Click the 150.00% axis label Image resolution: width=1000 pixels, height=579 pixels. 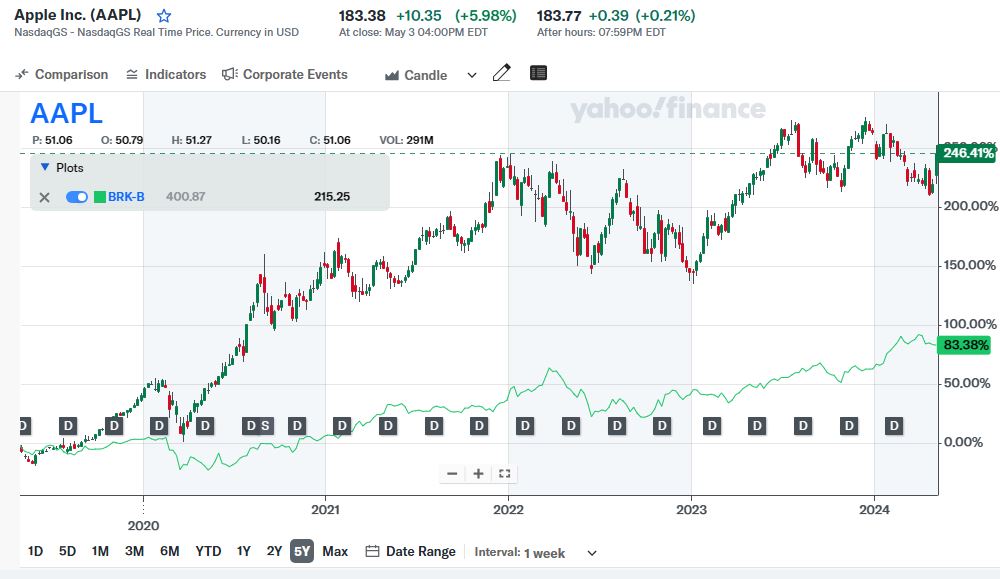tap(969, 265)
